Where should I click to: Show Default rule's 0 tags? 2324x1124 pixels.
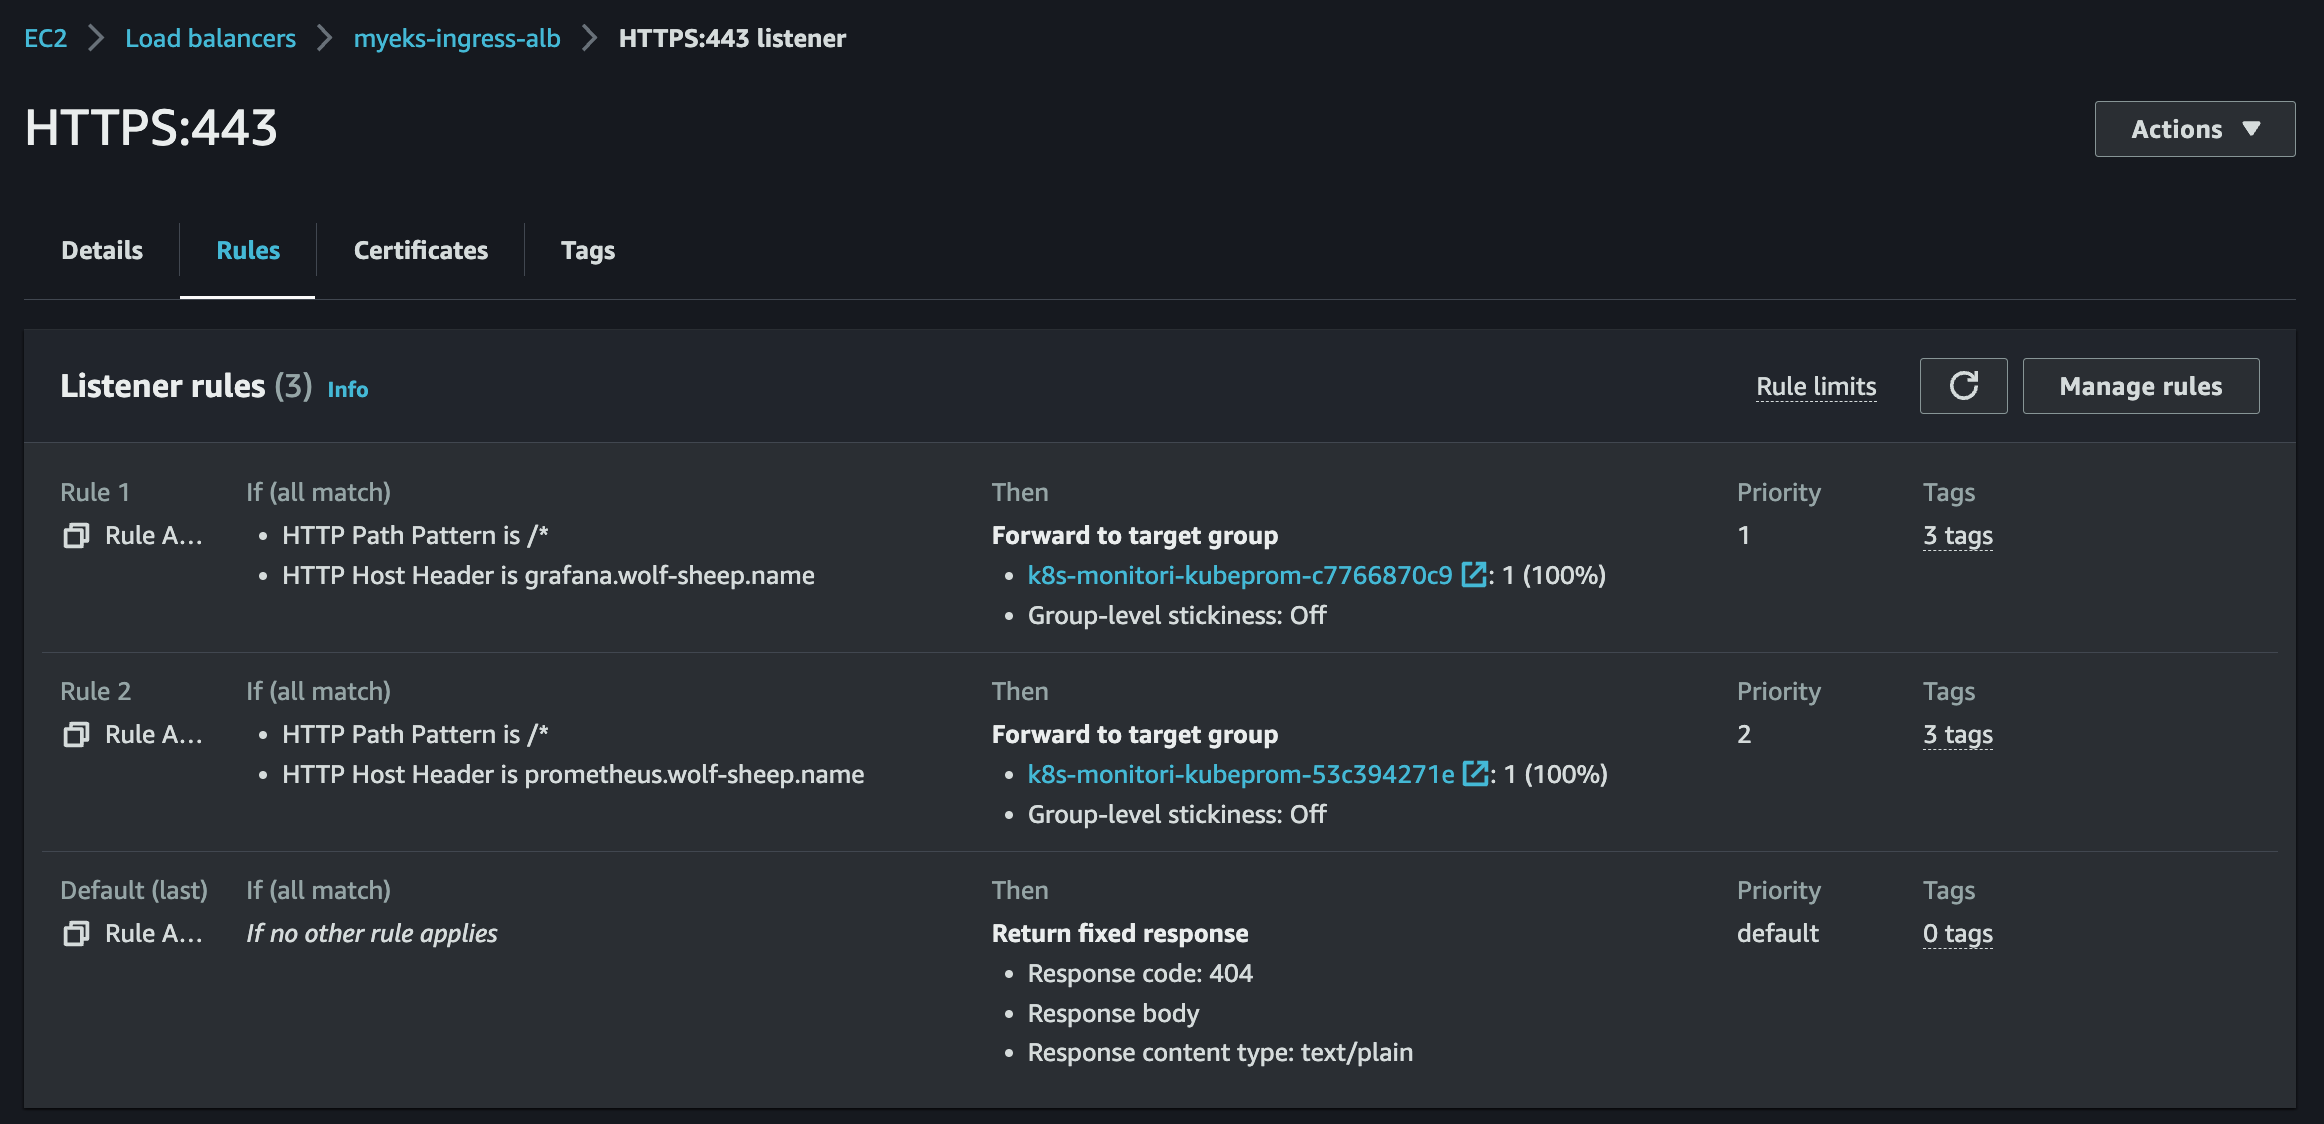(1957, 934)
